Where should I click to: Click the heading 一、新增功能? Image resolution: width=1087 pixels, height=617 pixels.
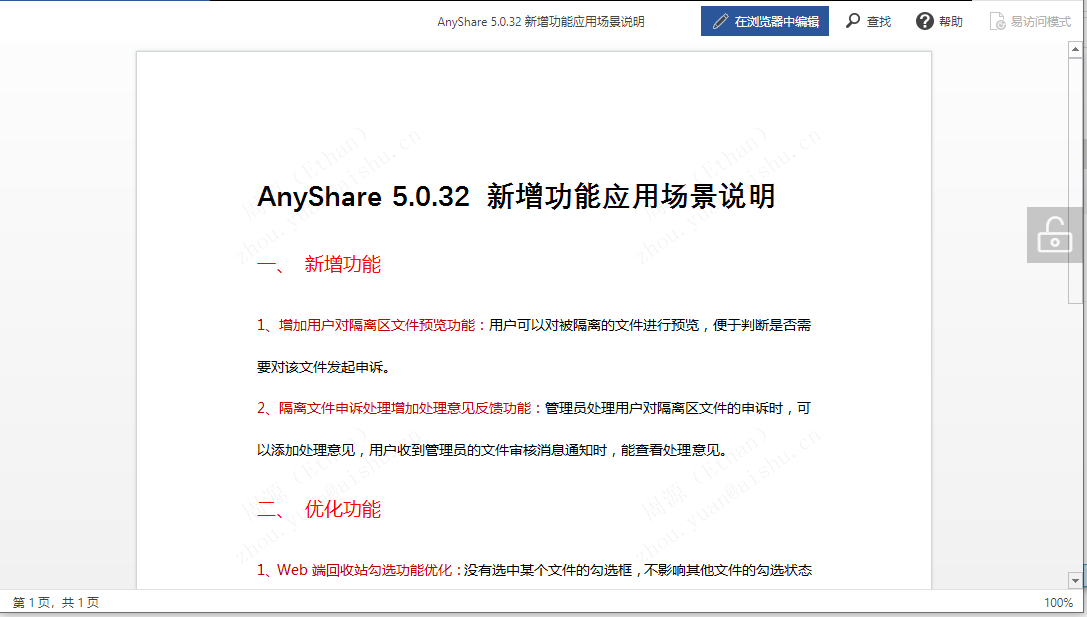click(x=319, y=264)
